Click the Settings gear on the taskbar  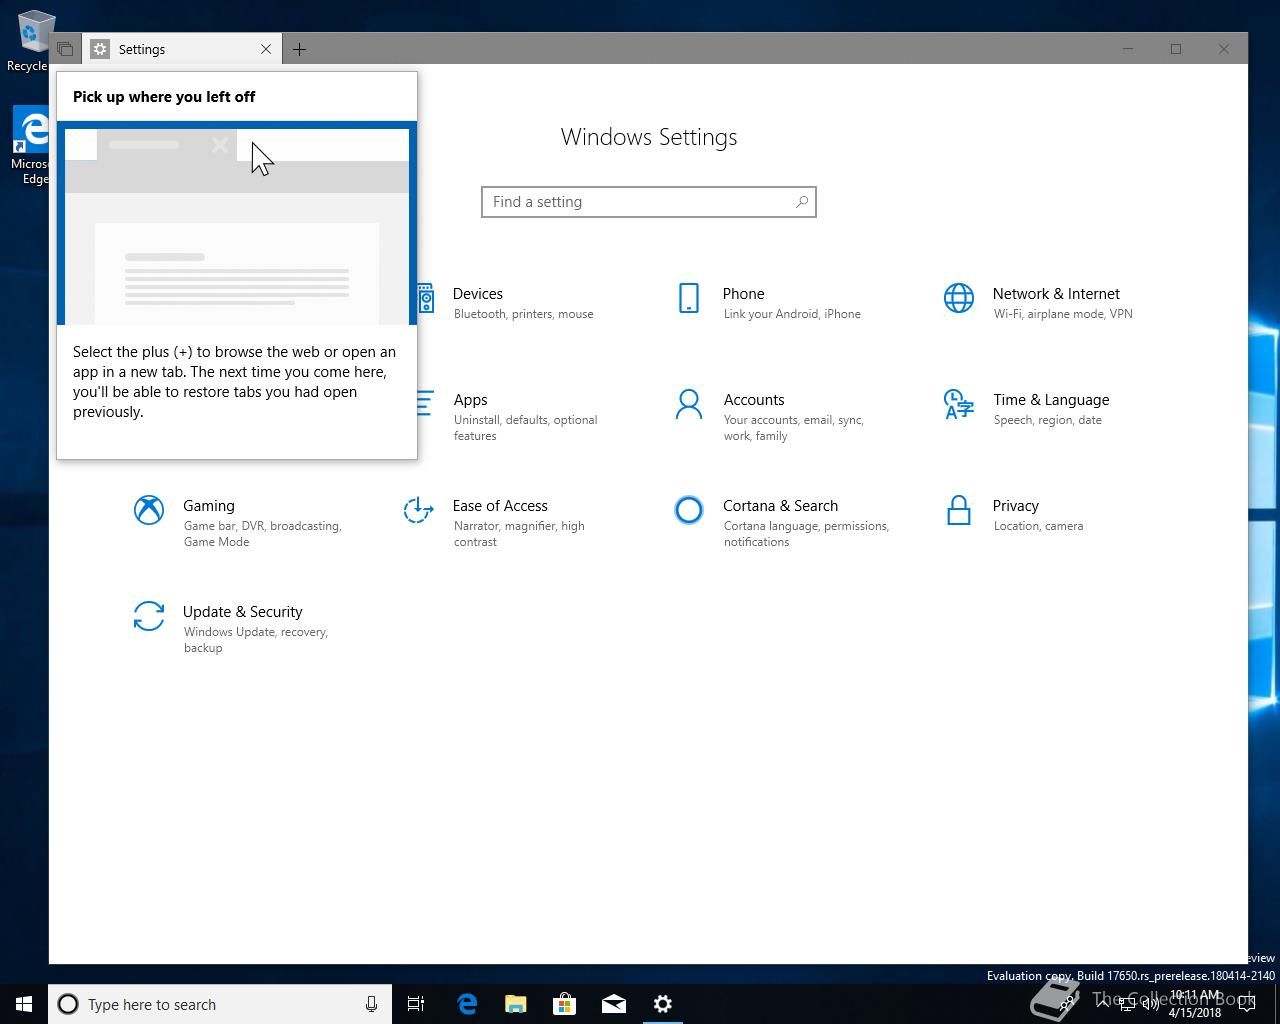click(x=663, y=1004)
